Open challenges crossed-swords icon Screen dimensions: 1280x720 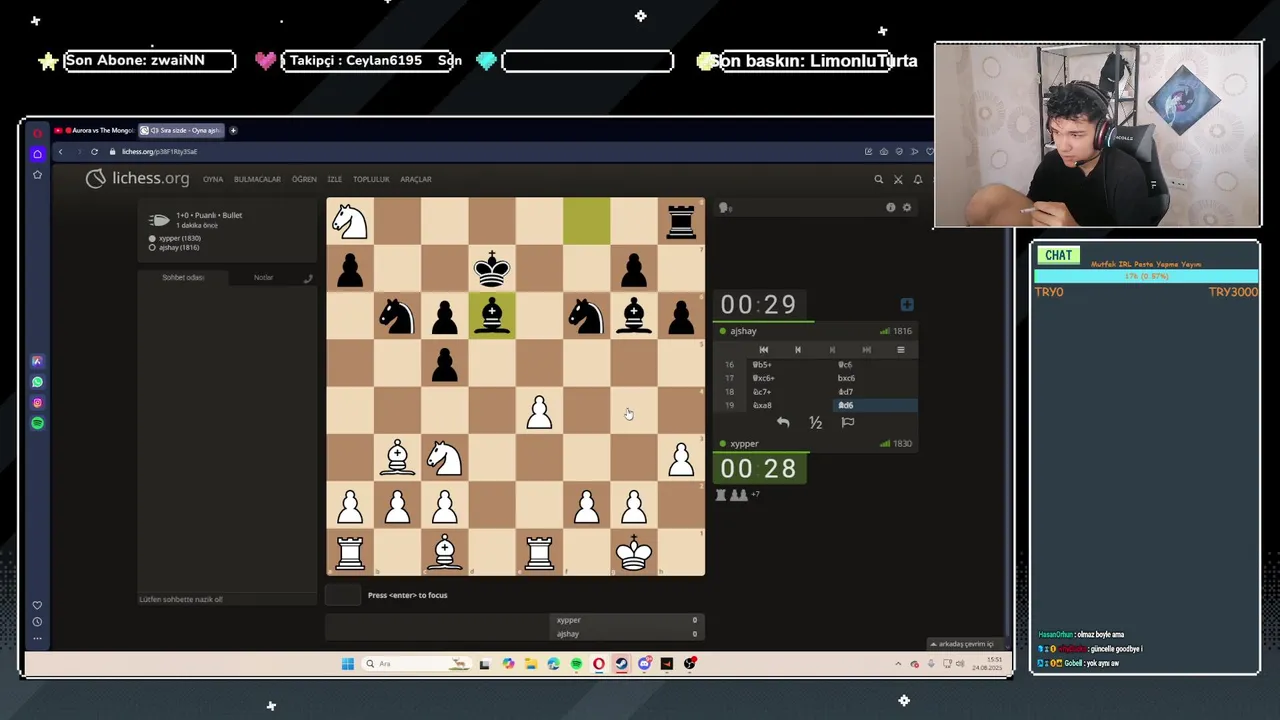click(898, 179)
